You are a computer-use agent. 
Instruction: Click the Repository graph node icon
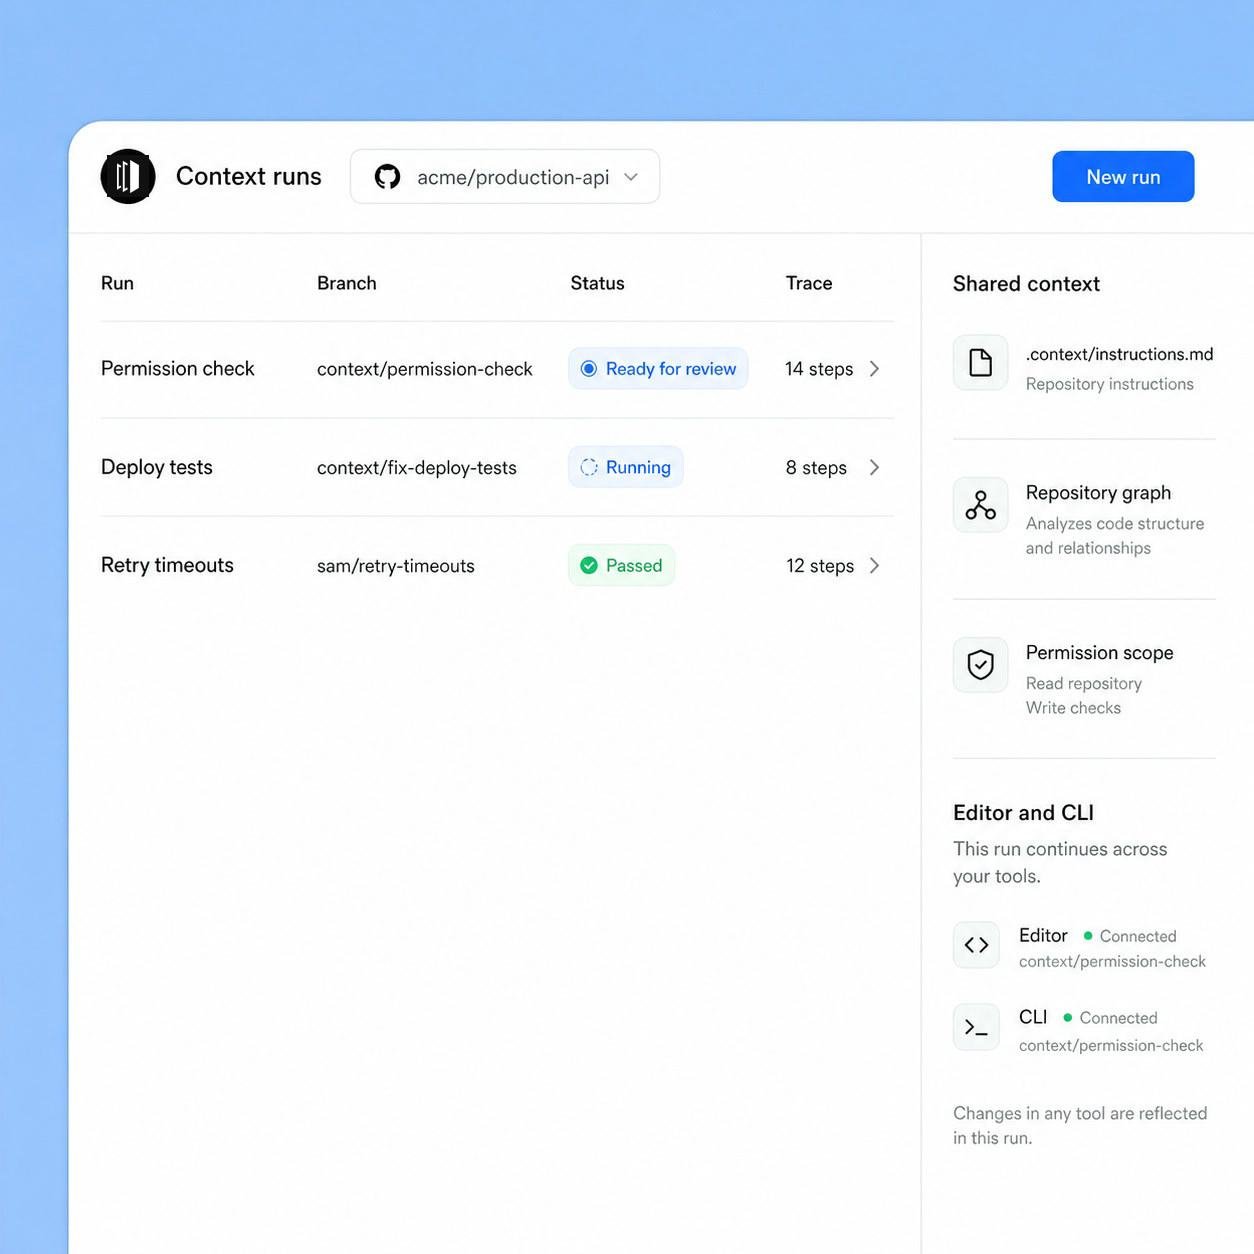(x=981, y=505)
